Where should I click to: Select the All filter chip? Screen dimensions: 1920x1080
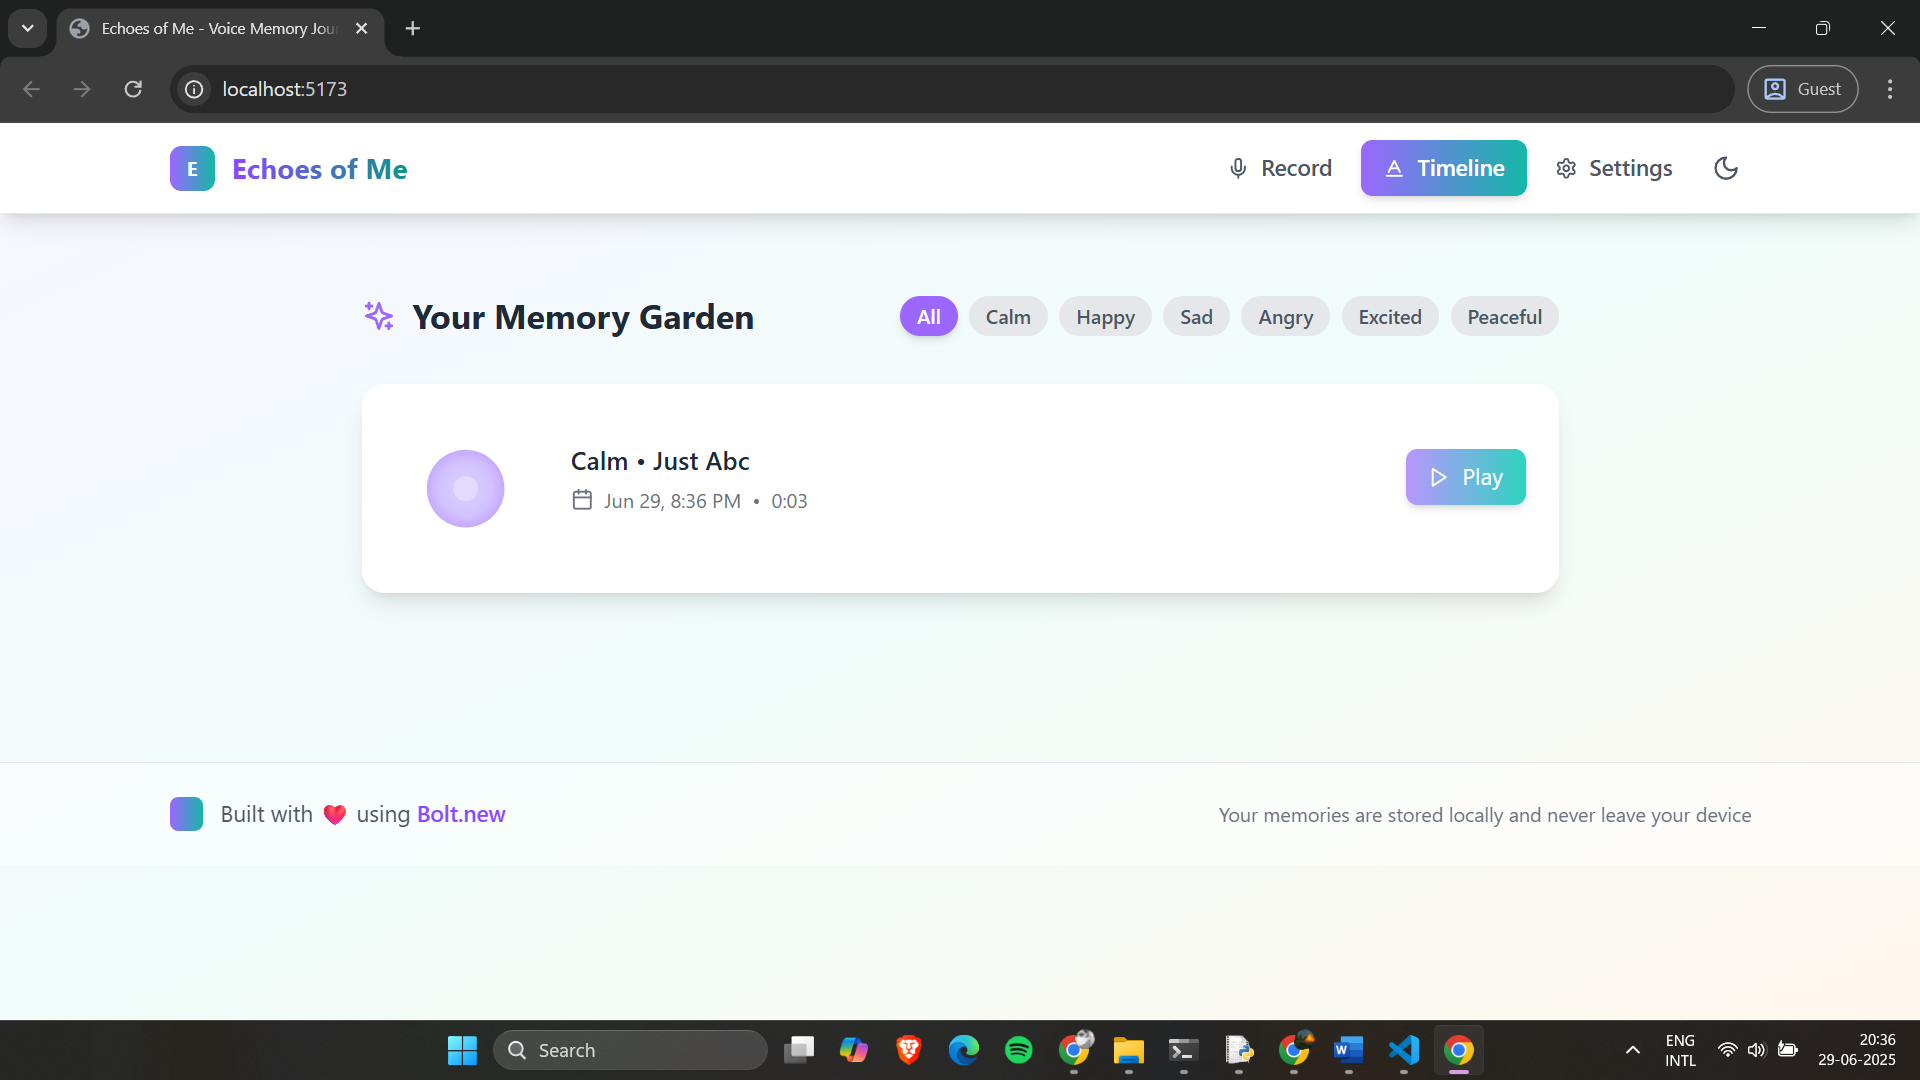(x=928, y=317)
